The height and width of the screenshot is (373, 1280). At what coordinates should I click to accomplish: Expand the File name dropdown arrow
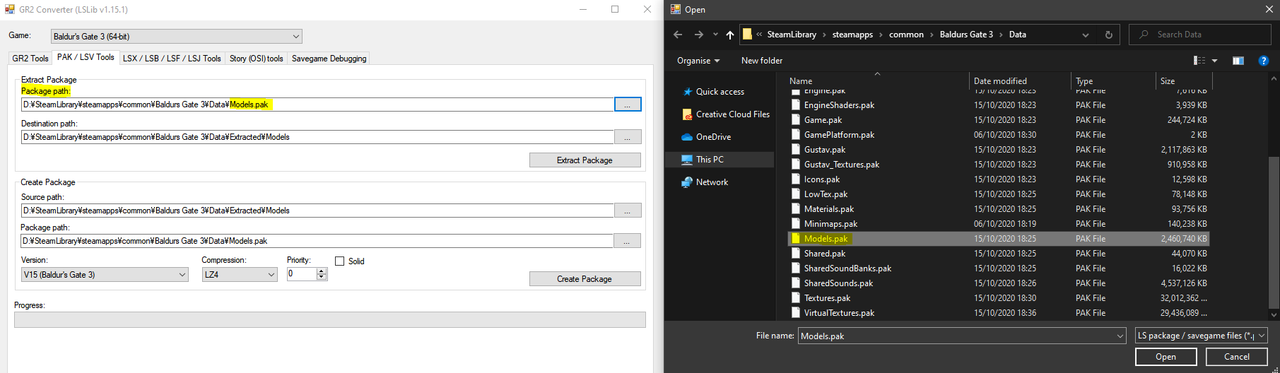coord(1120,337)
